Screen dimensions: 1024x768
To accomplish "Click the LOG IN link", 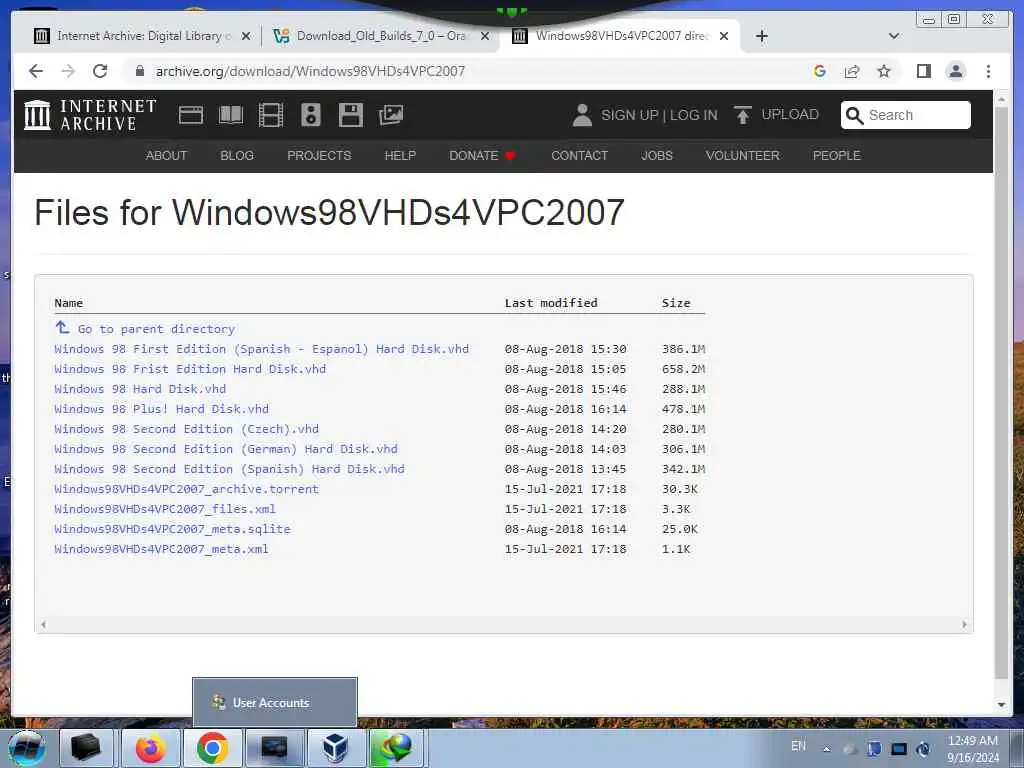I will click(x=694, y=115).
